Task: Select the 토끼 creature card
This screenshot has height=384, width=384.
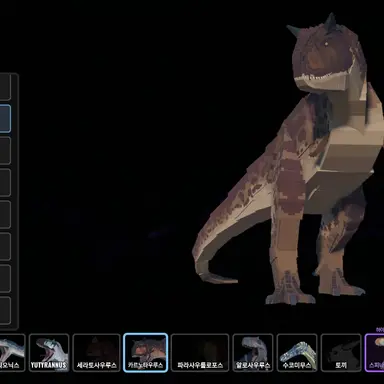Action: point(341,353)
